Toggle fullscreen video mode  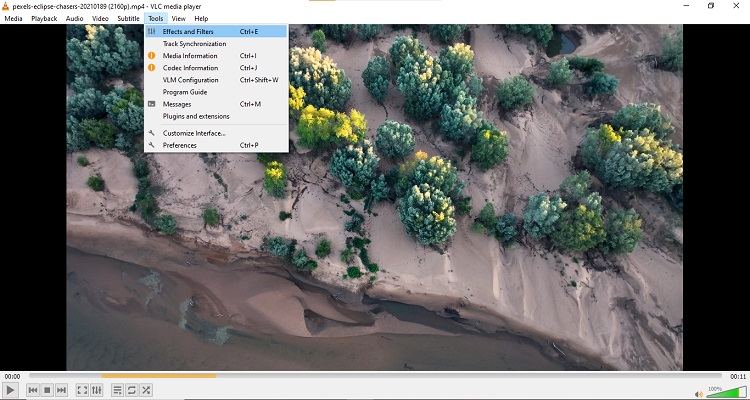[82, 390]
